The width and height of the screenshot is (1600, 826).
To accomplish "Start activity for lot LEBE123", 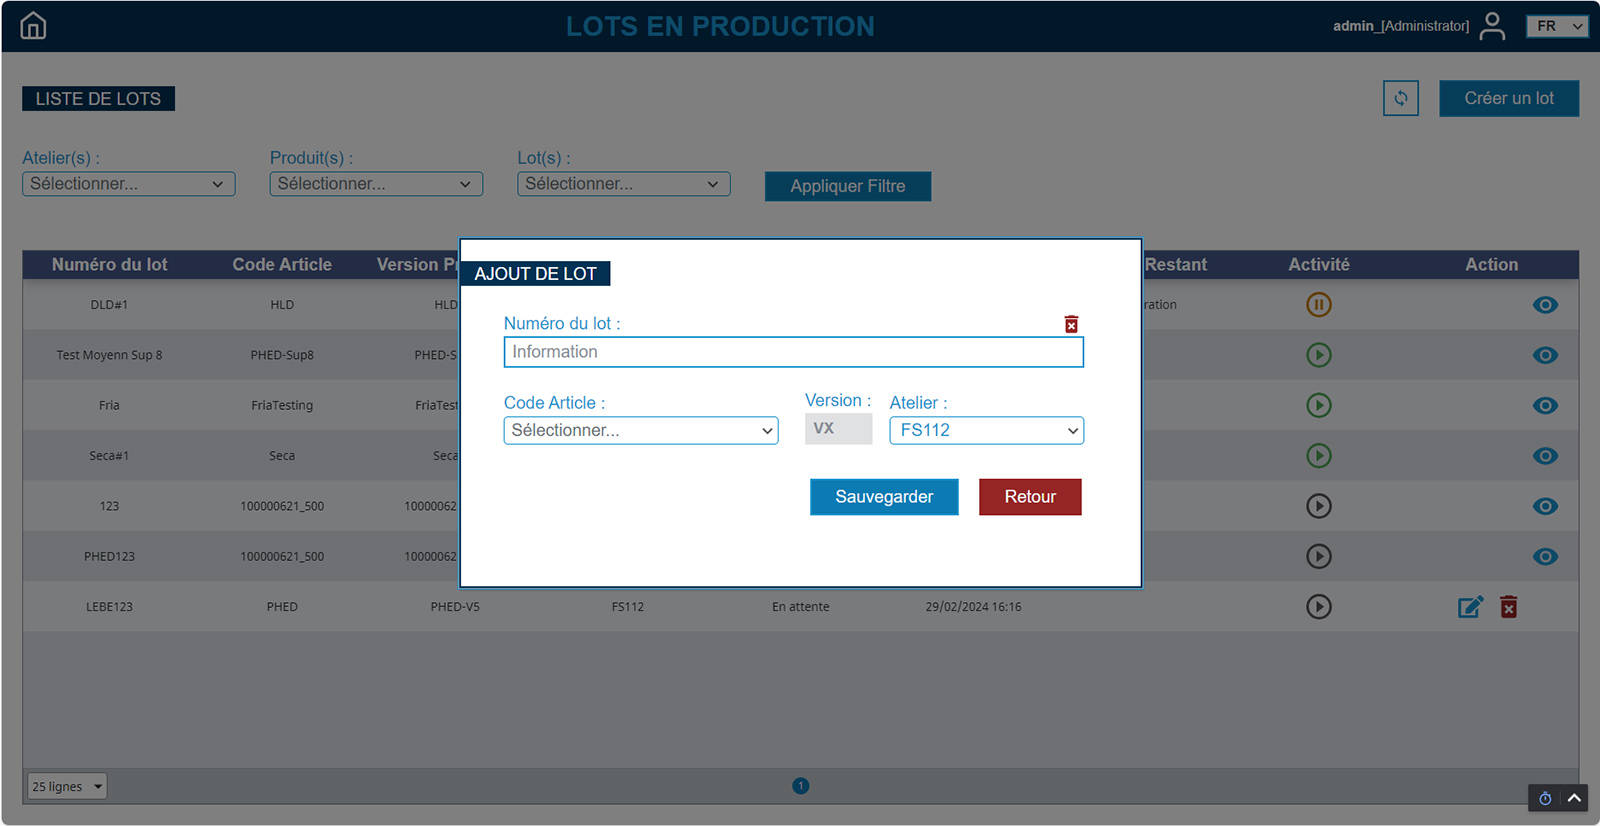I will point(1319,607).
